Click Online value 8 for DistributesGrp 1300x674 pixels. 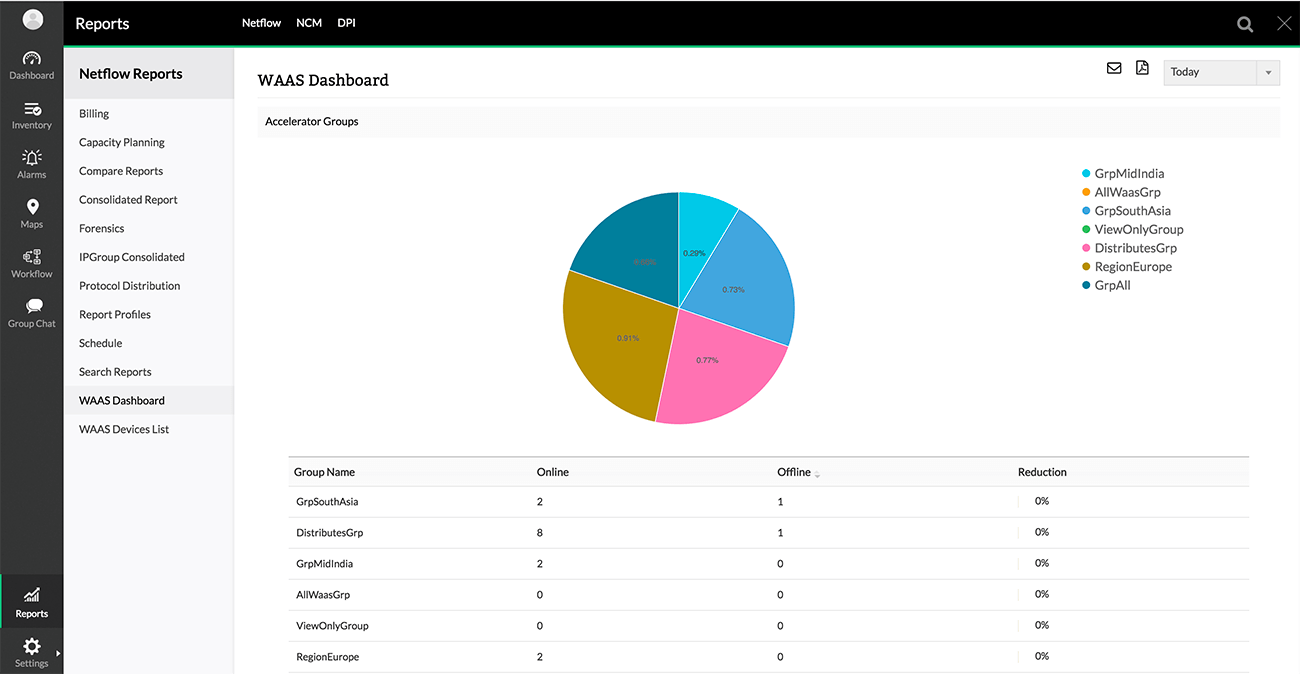click(540, 533)
